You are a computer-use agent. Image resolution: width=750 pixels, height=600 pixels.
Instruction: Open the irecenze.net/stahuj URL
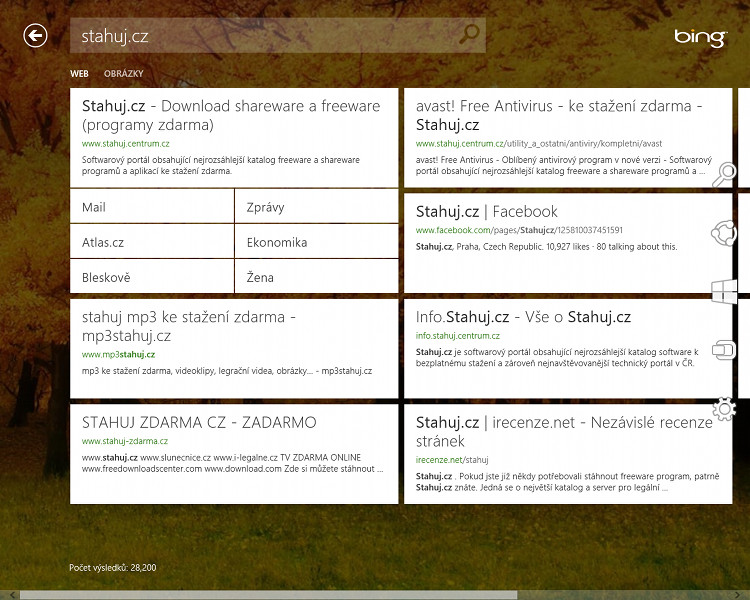point(452,460)
